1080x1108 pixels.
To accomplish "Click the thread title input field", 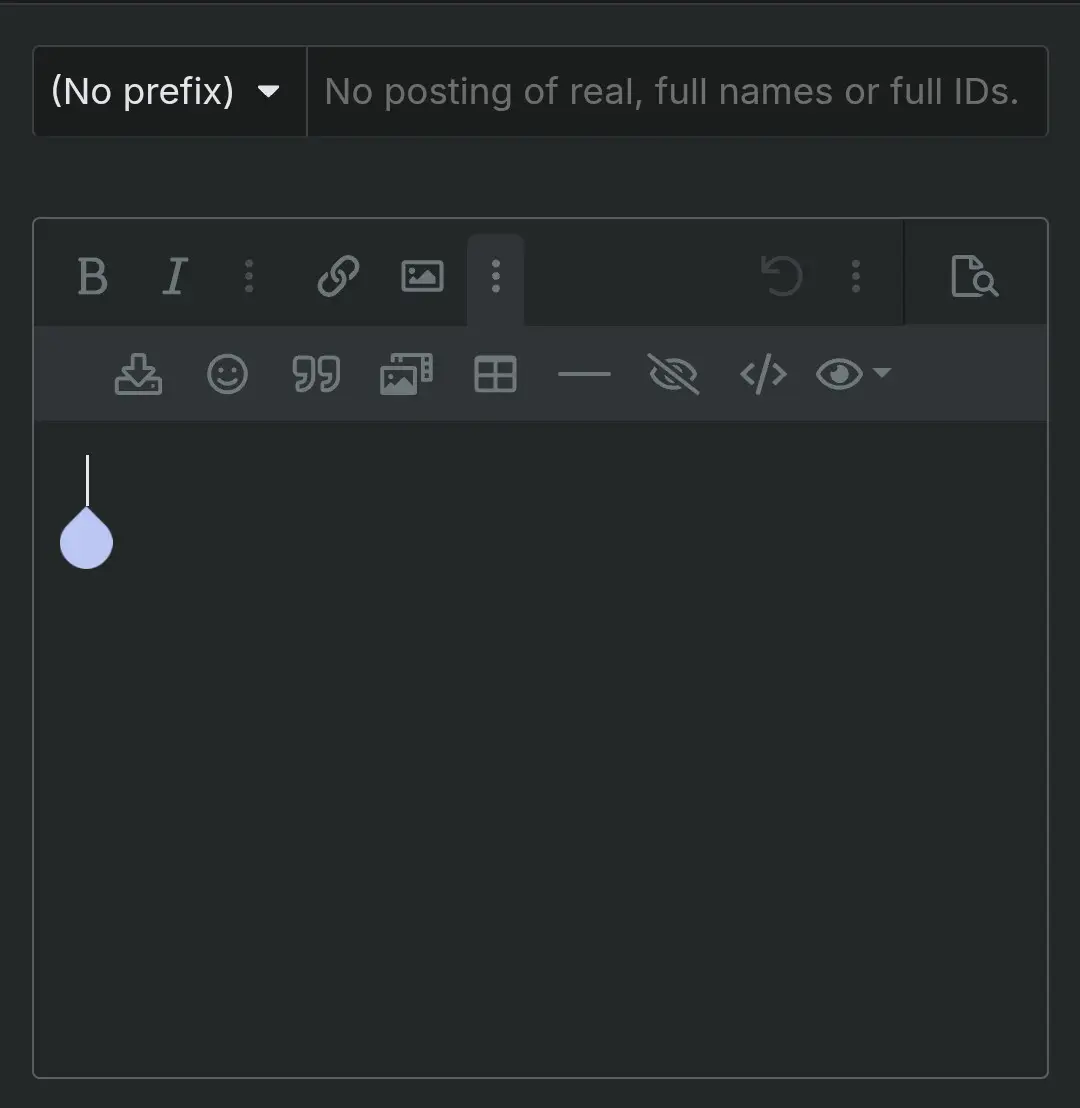I will [x=677, y=91].
